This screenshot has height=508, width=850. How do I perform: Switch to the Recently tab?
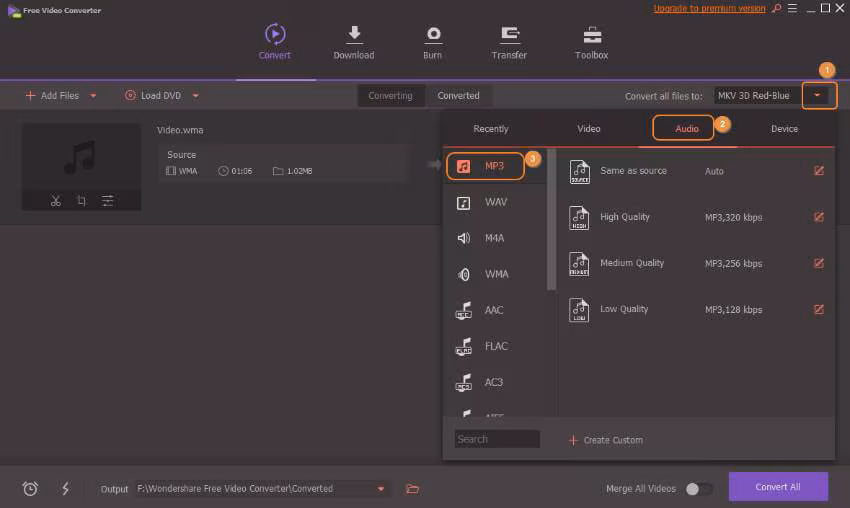coord(491,129)
